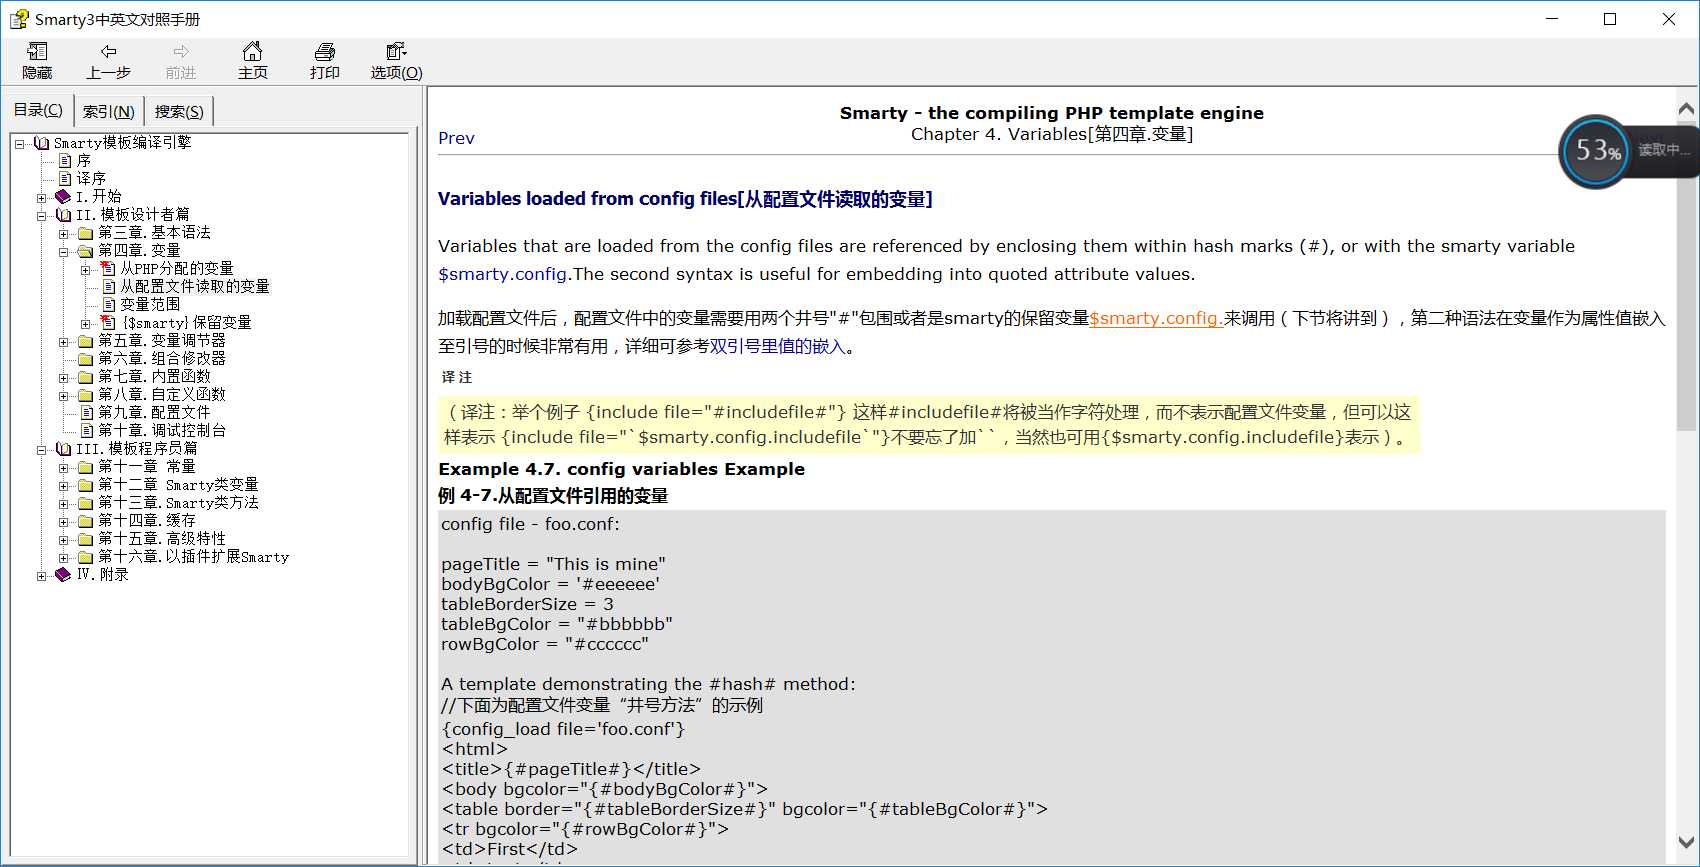Click folder icon of 第六章.组合修改器
Image resolution: width=1700 pixels, height=867 pixels.
pyautogui.click(x=86, y=359)
